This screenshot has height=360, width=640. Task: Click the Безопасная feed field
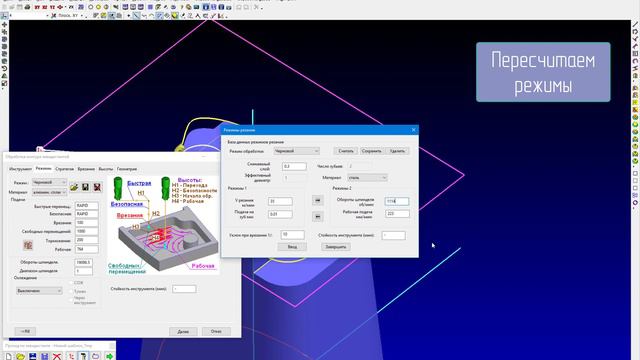[87, 213]
